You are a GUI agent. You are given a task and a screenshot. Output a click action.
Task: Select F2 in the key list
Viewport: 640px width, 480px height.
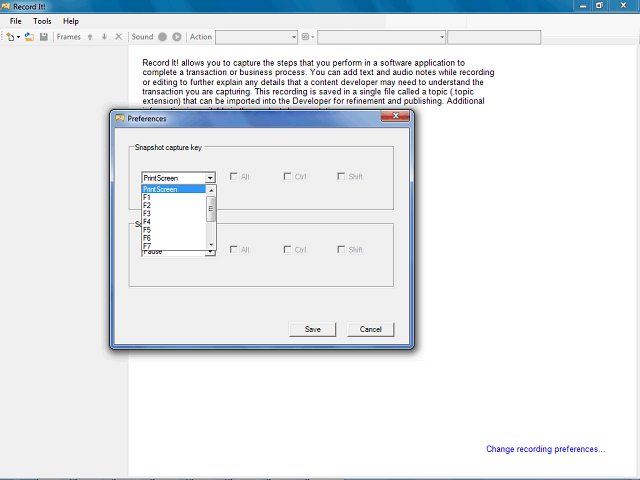tap(173, 205)
